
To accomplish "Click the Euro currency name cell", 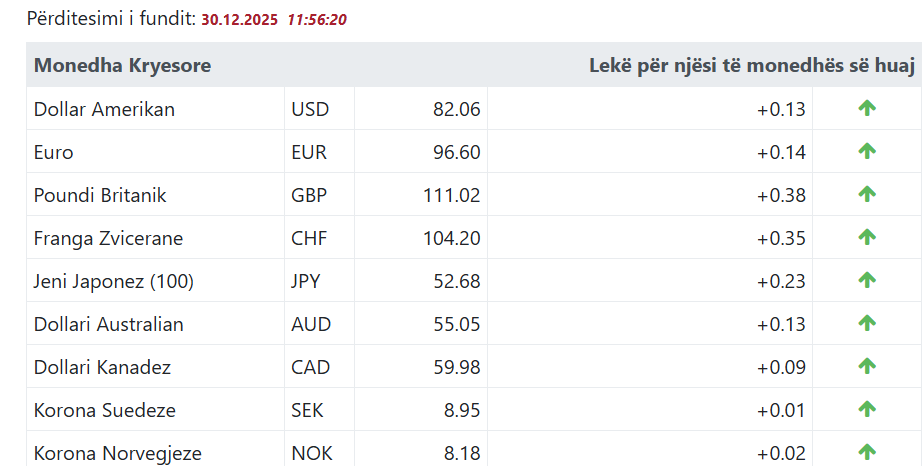I will point(54,153).
